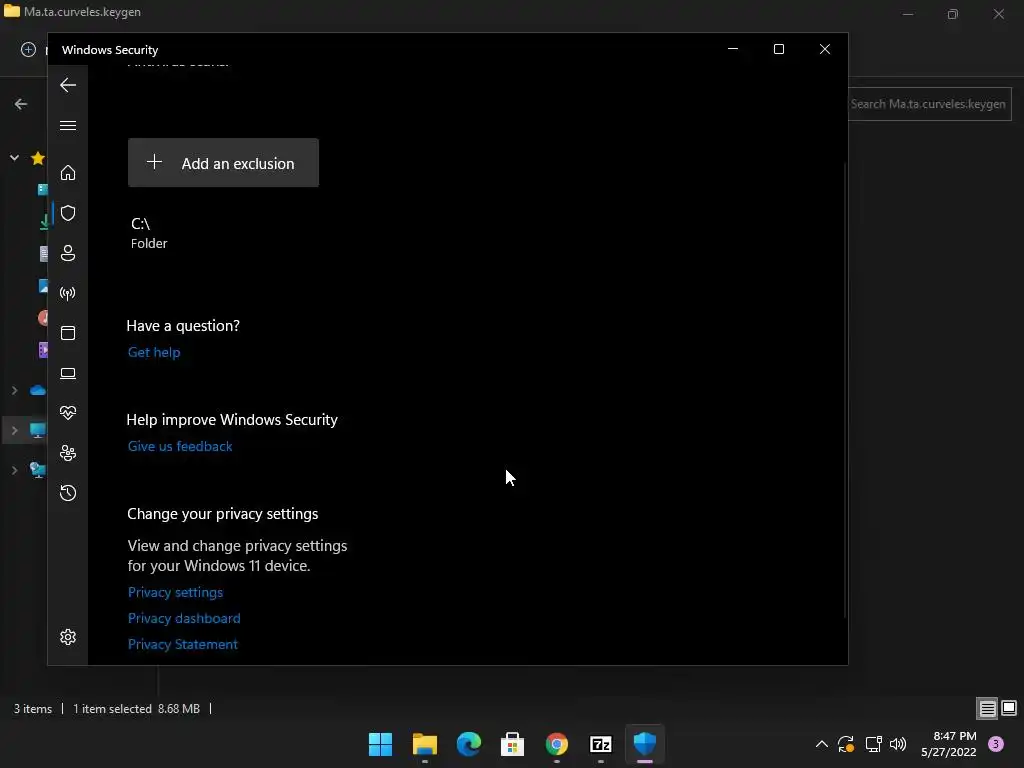Open Home in Windows Security sidebar
Image resolution: width=1024 pixels, height=768 pixels.
68,172
